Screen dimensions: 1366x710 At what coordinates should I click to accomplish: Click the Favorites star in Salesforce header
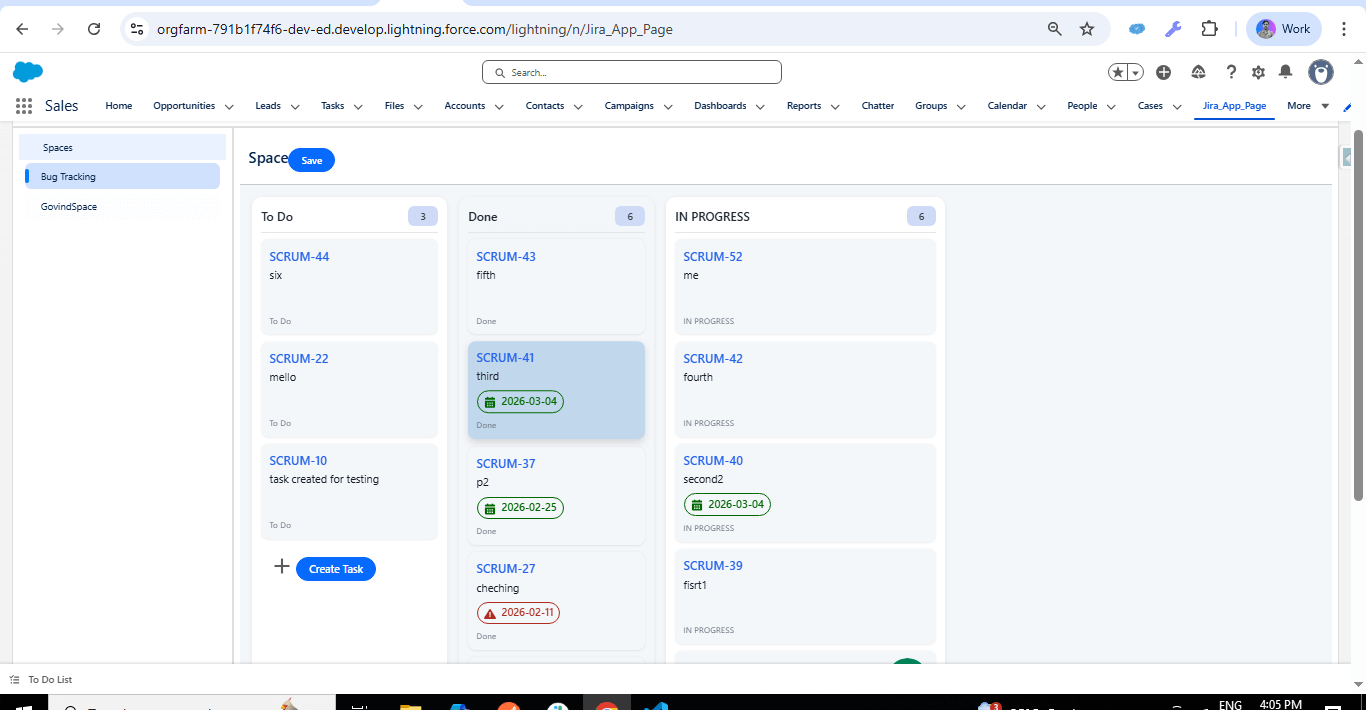(x=1118, y=72)
